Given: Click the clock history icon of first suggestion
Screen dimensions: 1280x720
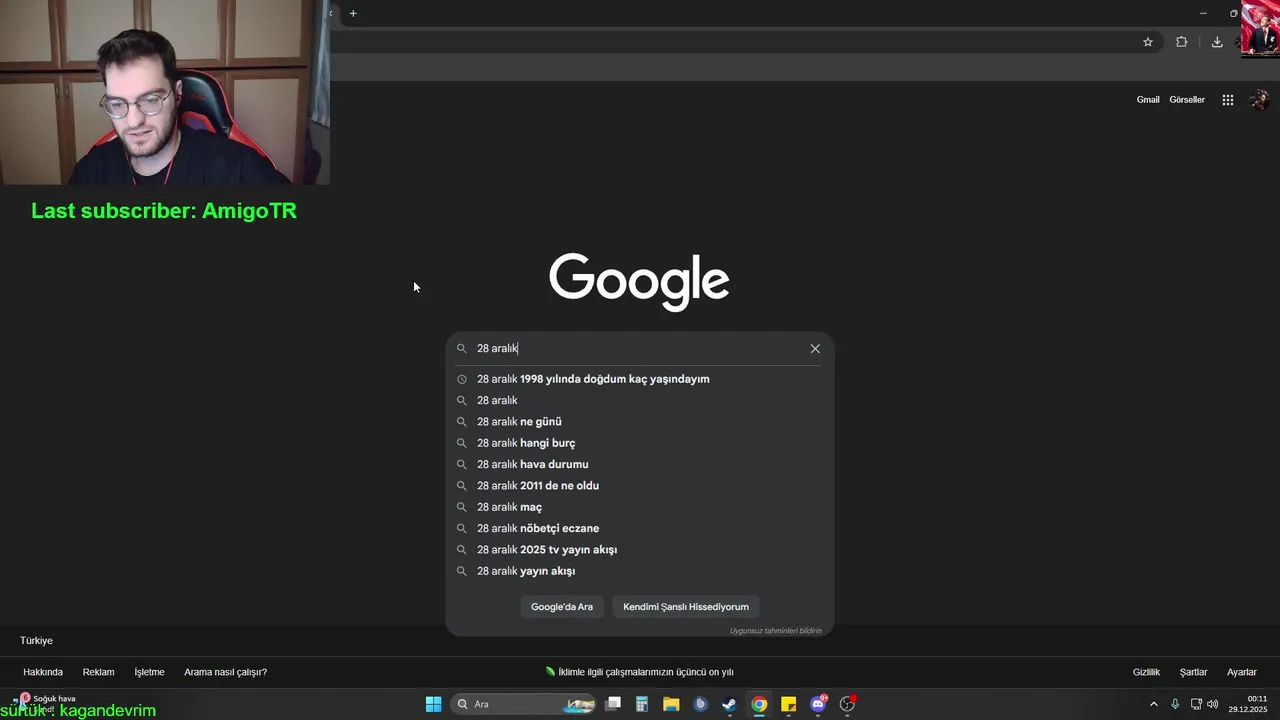Looking at the screenshot, I should [462, 379].
